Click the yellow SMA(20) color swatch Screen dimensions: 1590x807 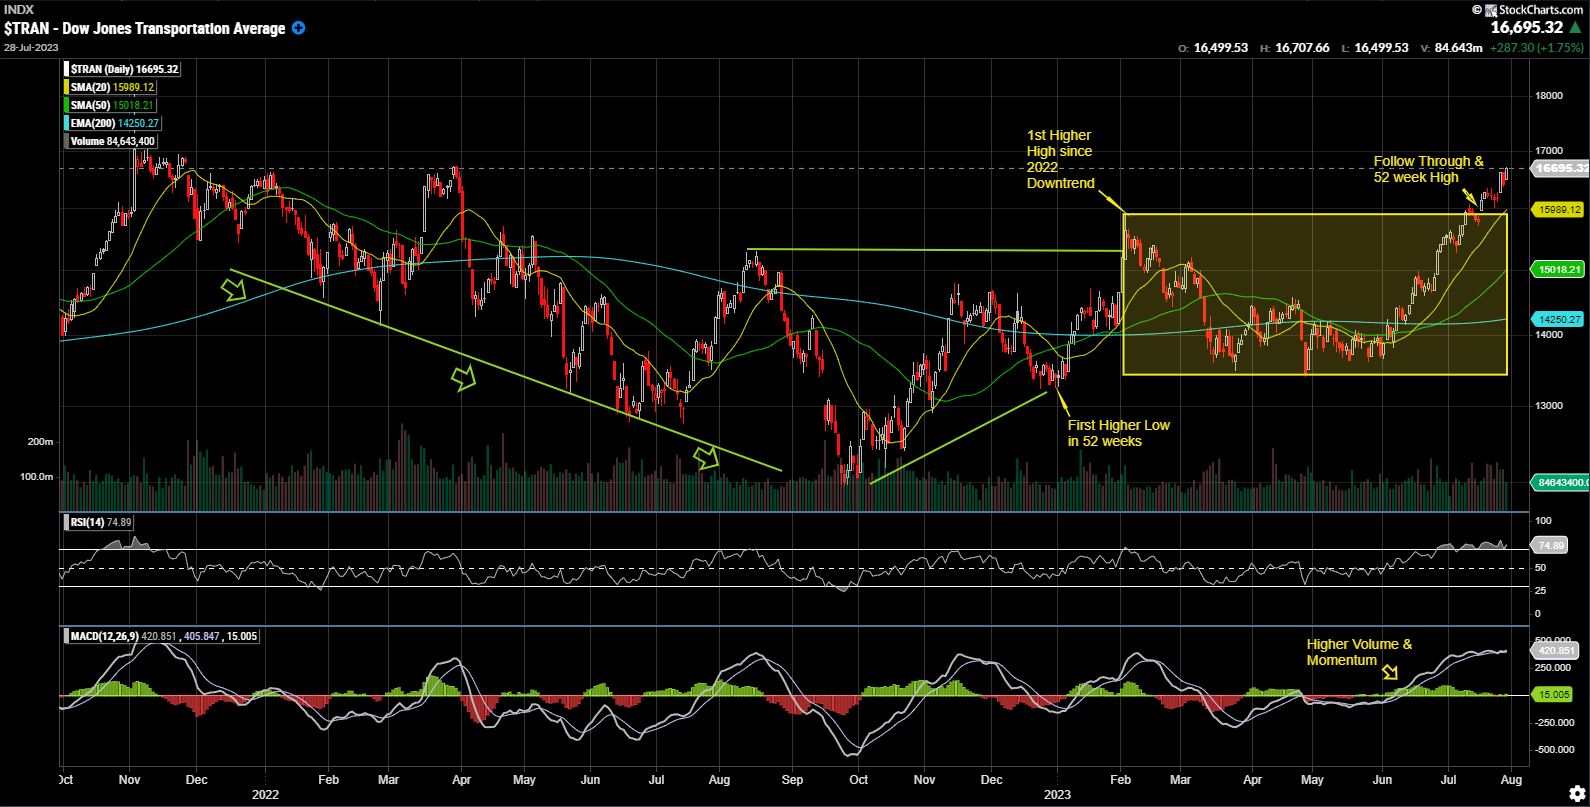(65, 87)
